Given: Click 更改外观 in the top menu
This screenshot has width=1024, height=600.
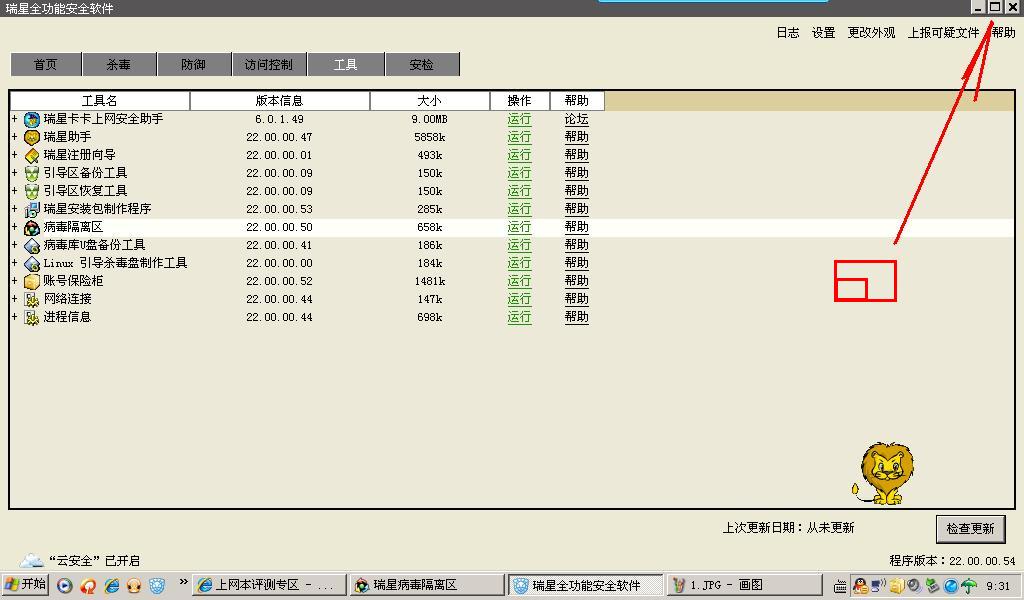Looking at the screenshot, I should pyautogui.click(x=871, y=33).
